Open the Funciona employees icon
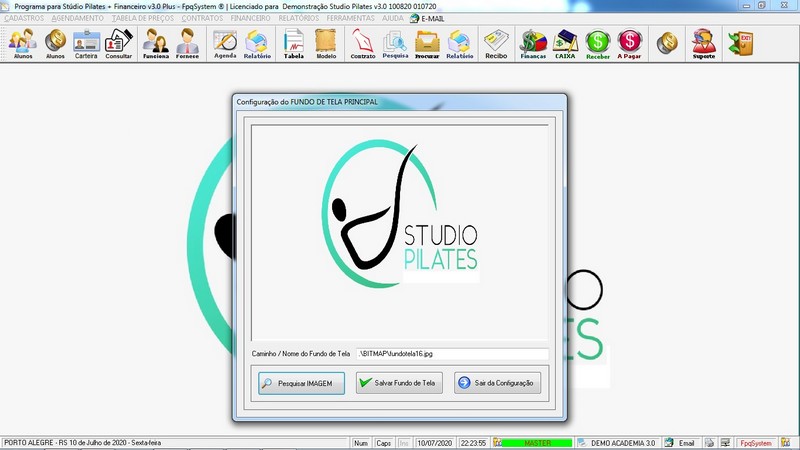This screenshot has width=800, height=450. coord(156,44)
